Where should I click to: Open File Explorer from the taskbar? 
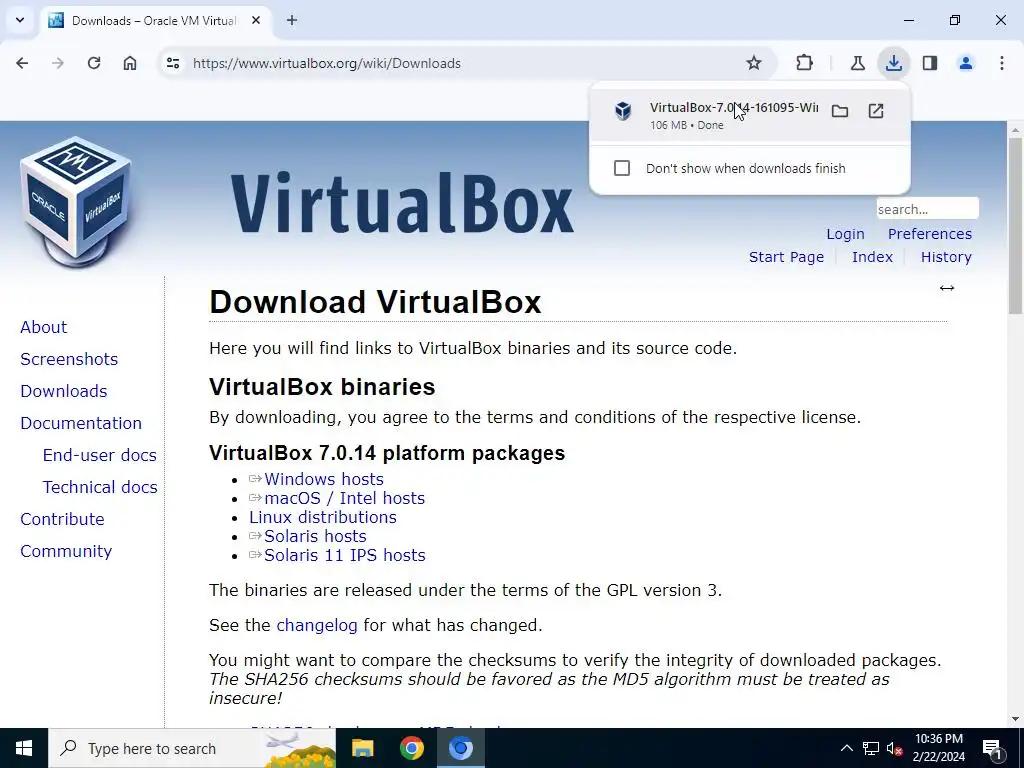(362, 748)
